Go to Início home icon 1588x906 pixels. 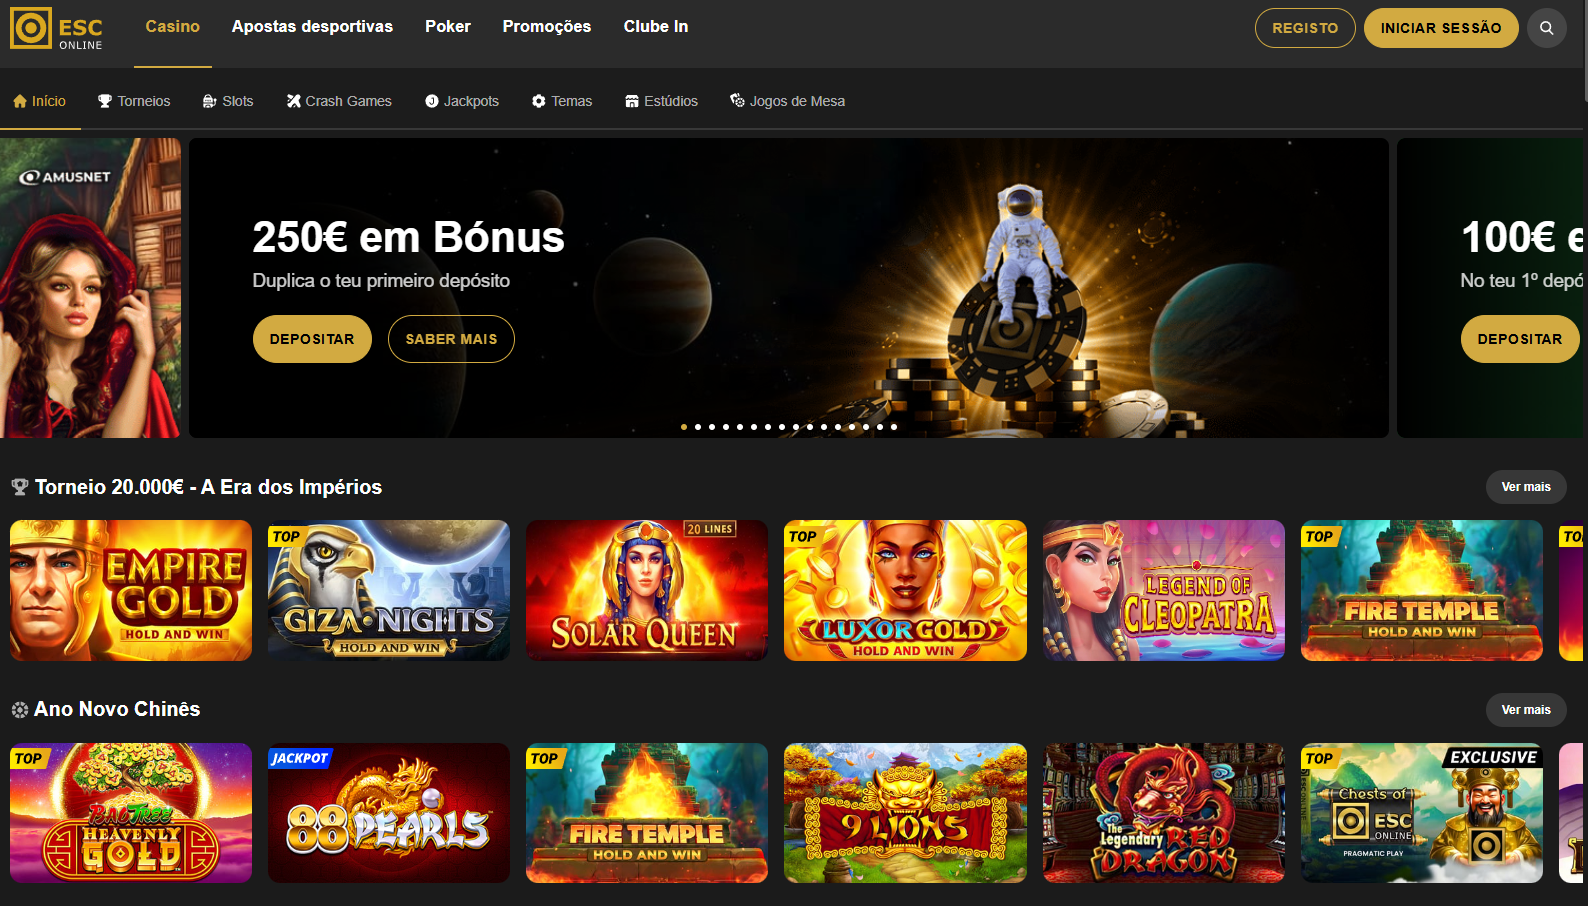point(40,101)
